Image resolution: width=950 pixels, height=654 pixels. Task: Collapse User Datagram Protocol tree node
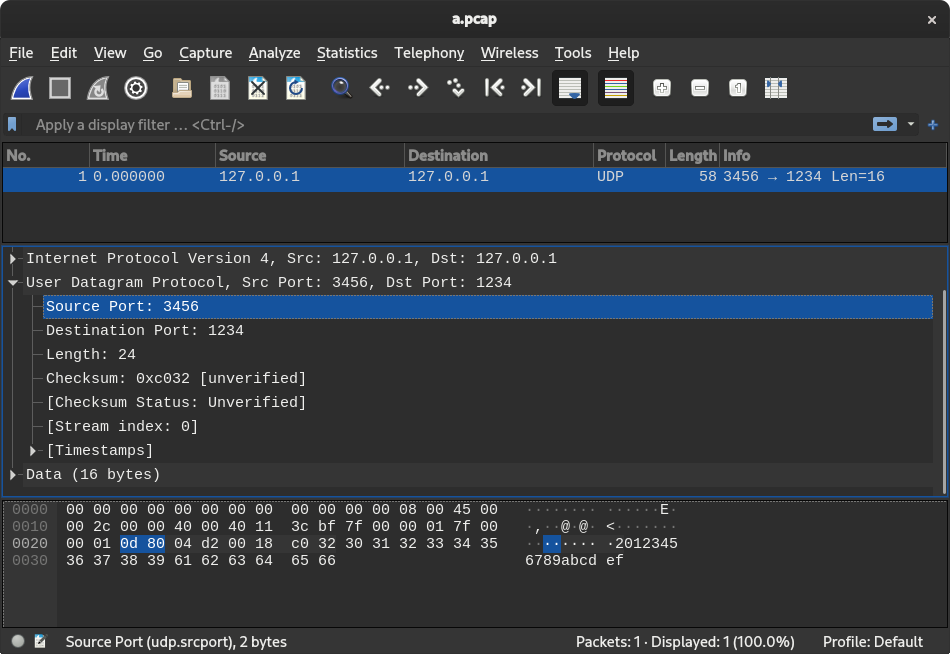[x=13, y=283]
